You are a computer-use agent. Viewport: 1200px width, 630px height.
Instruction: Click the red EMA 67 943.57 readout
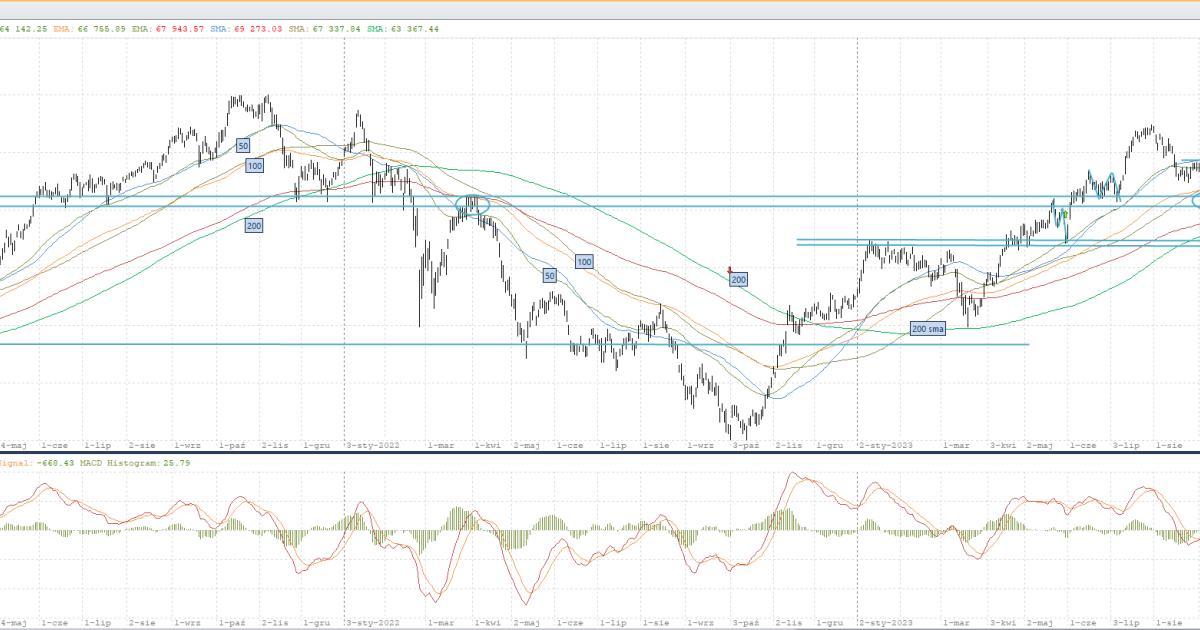point(167,29)
